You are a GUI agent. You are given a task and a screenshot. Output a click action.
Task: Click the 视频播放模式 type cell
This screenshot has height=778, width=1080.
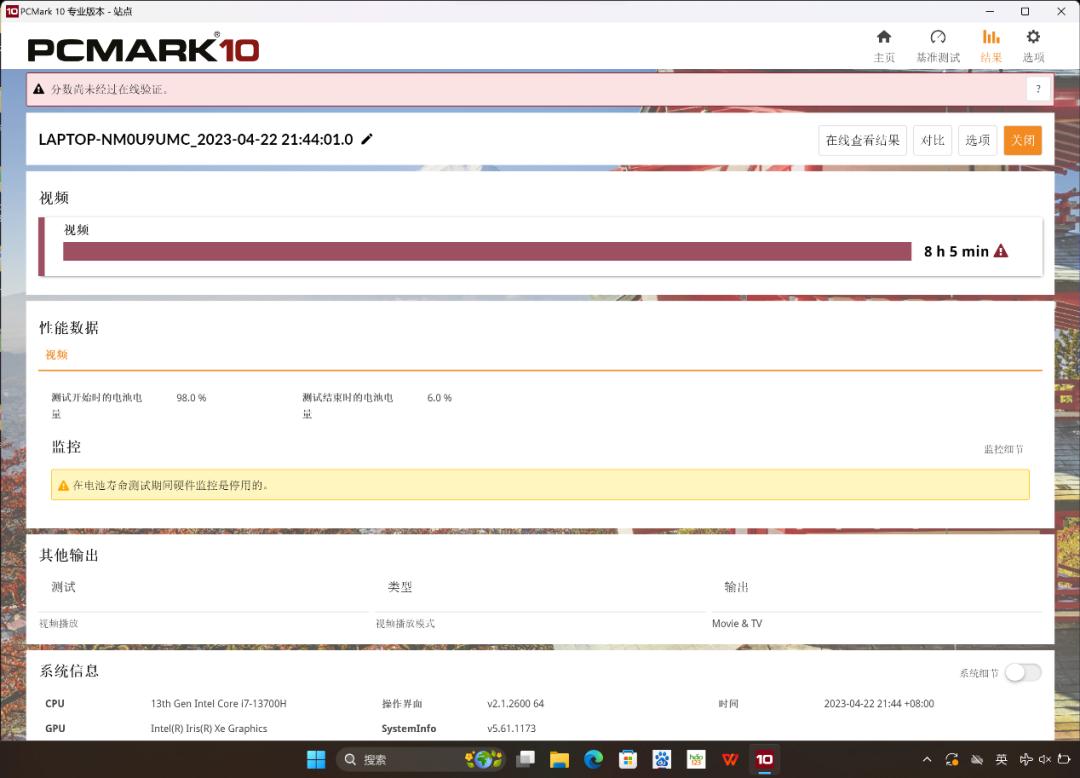[405, 623]
